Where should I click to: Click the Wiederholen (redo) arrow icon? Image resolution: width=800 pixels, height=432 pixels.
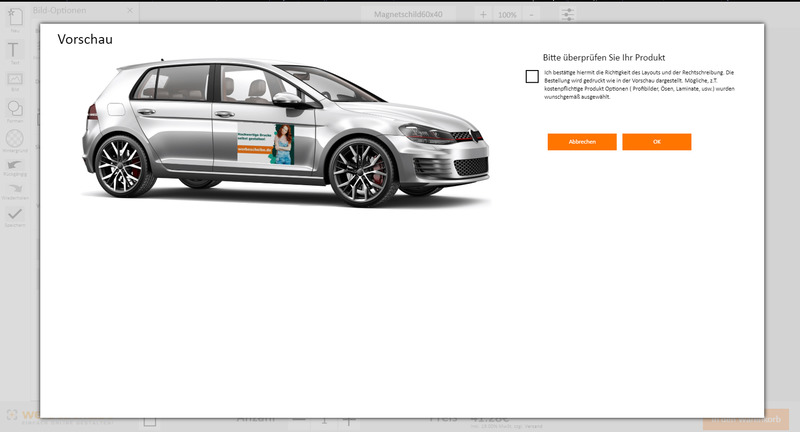(15, 189)
